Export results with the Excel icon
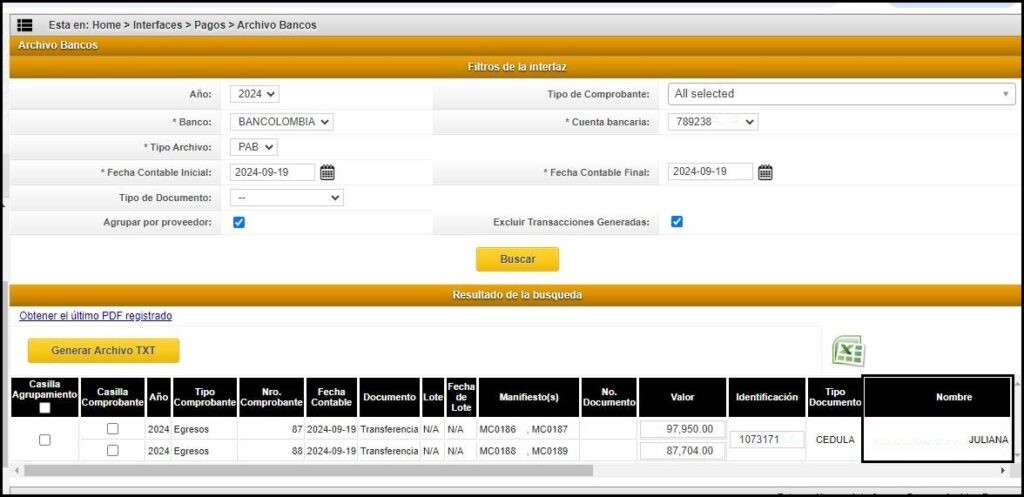The image size is (1024, 497). coord(848,351)
